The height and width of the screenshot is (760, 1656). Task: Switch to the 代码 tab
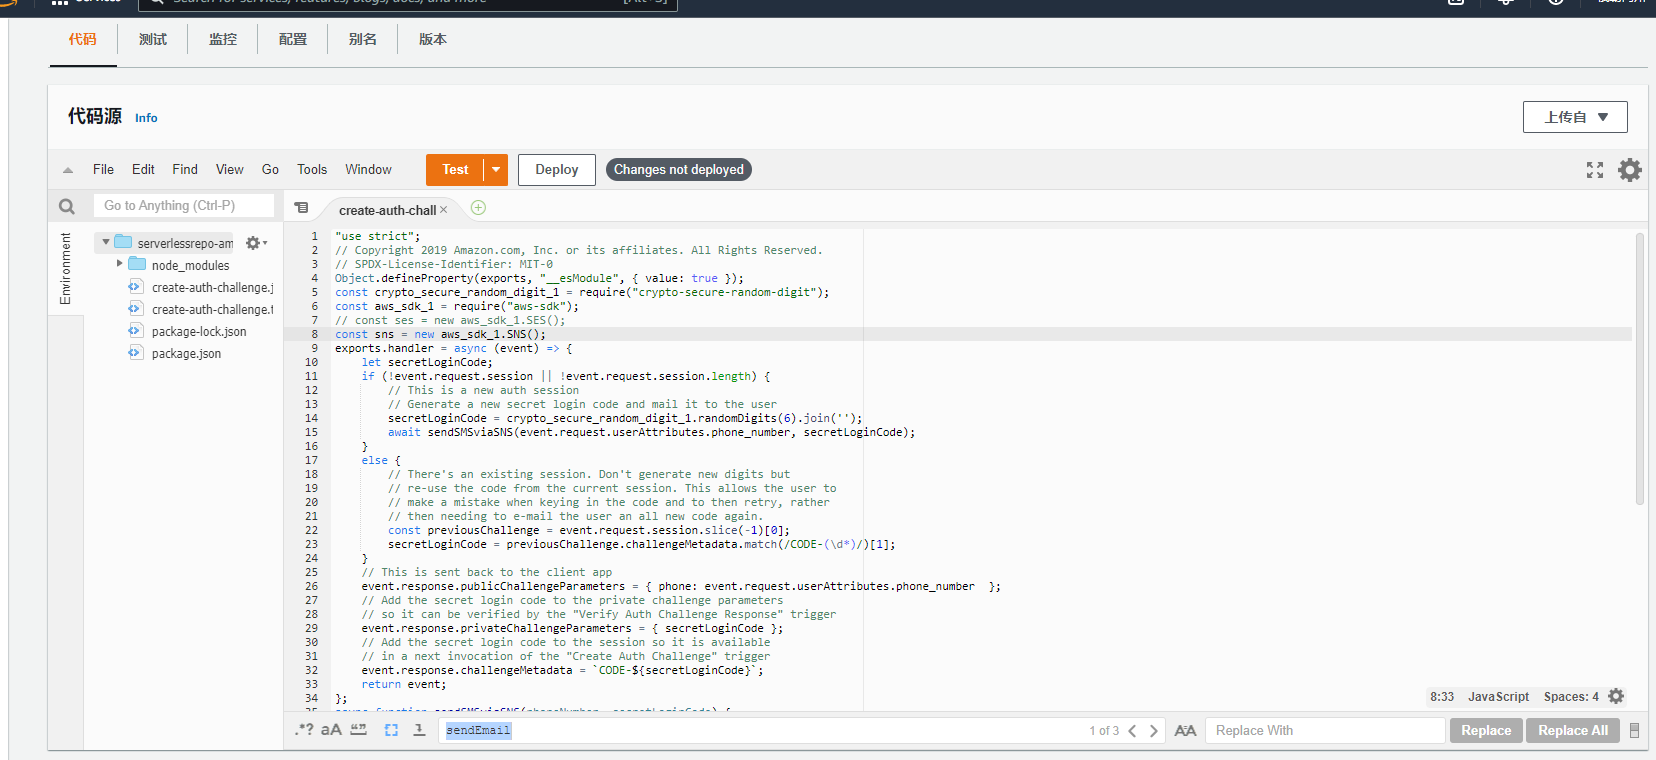(83, 40)
